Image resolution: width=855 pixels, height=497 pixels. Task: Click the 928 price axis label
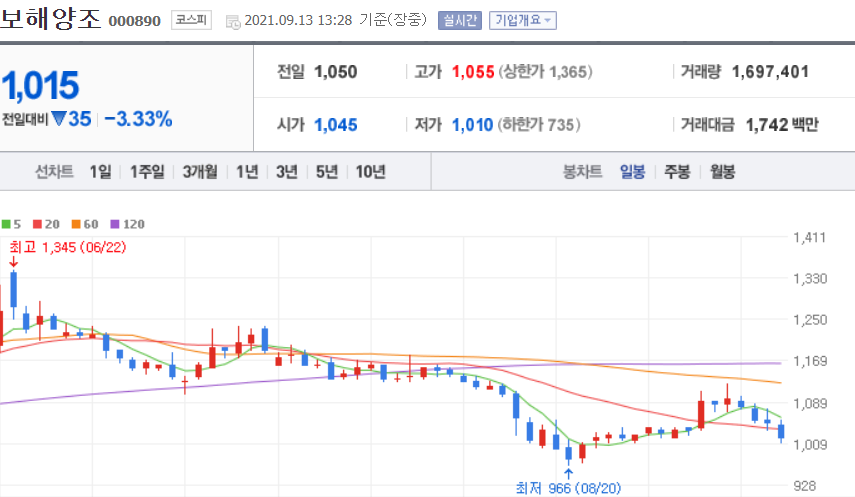tap(805, 486)
